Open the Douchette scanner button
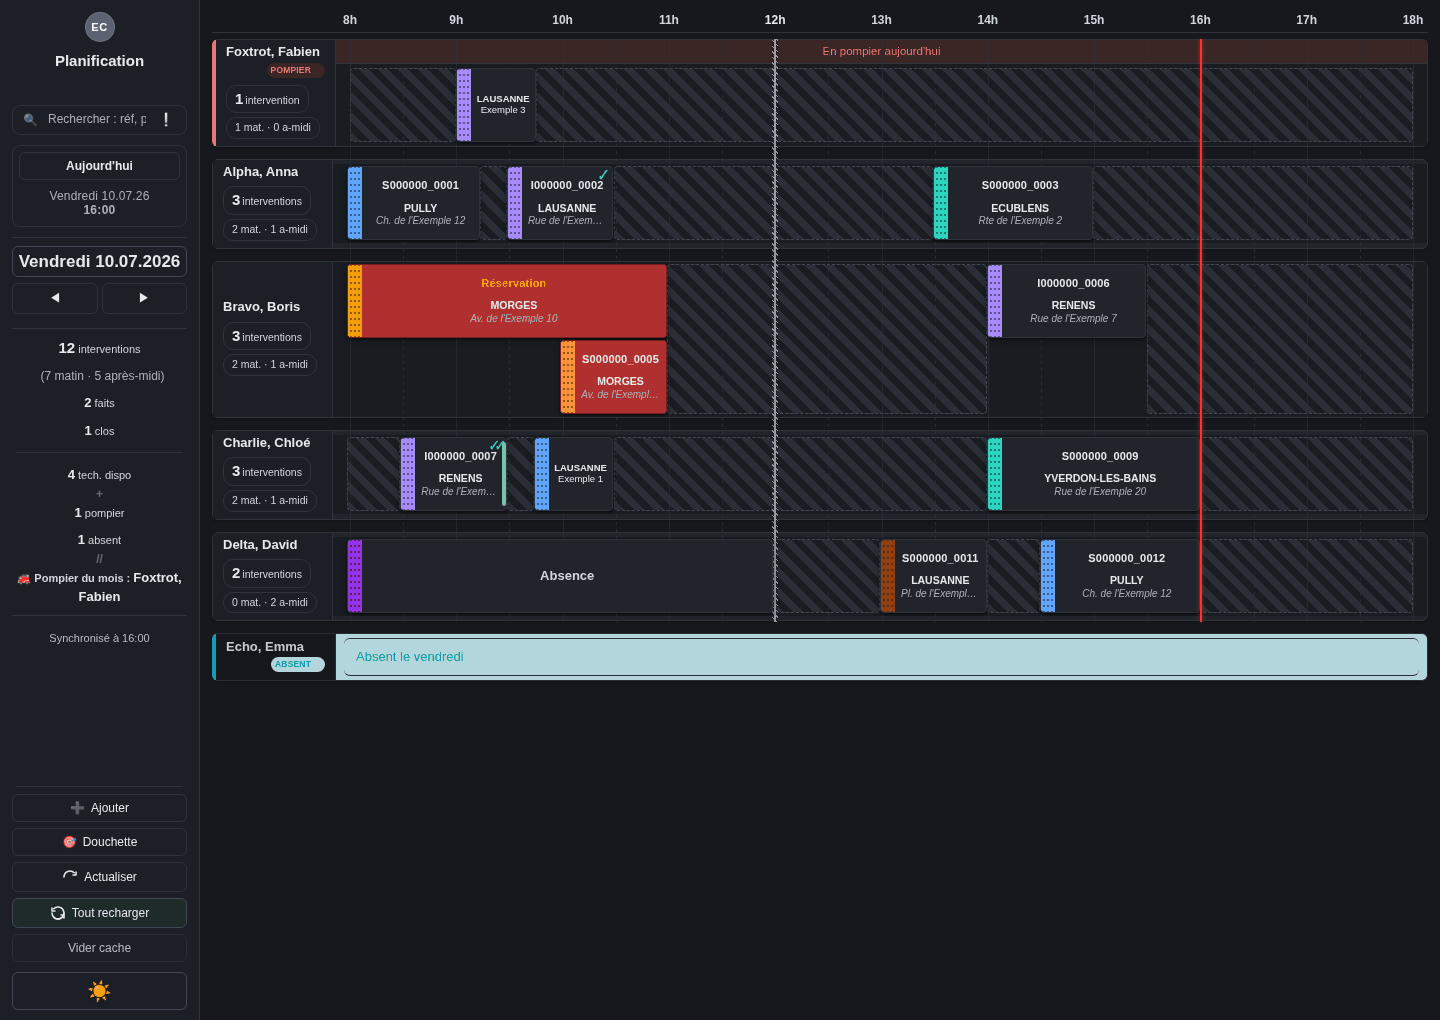This screenshot has height=1020, width=1440. click(99, 842)
